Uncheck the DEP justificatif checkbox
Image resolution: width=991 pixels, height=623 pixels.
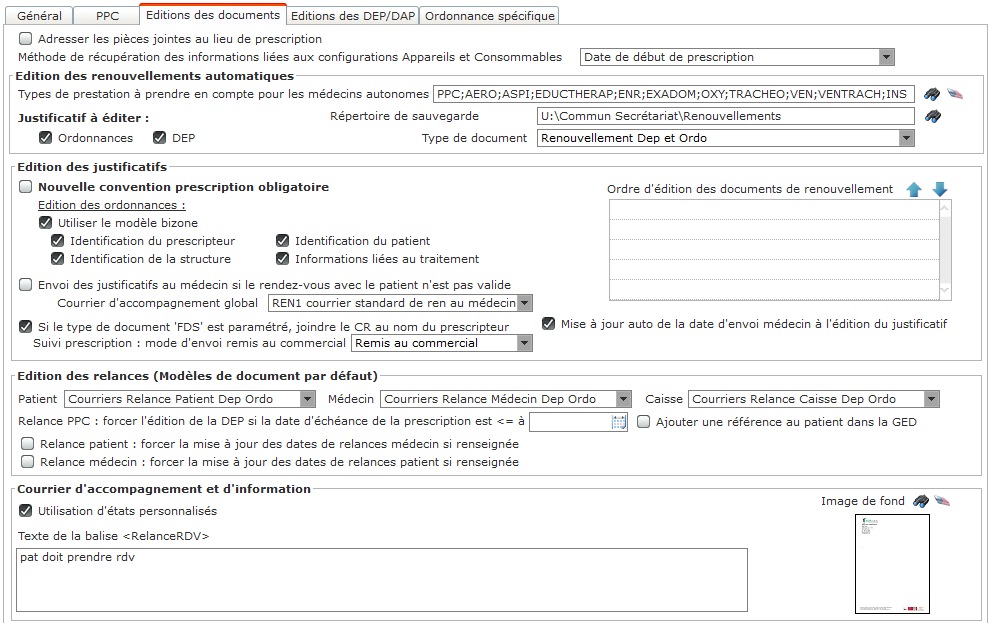[x=160, y=138]
